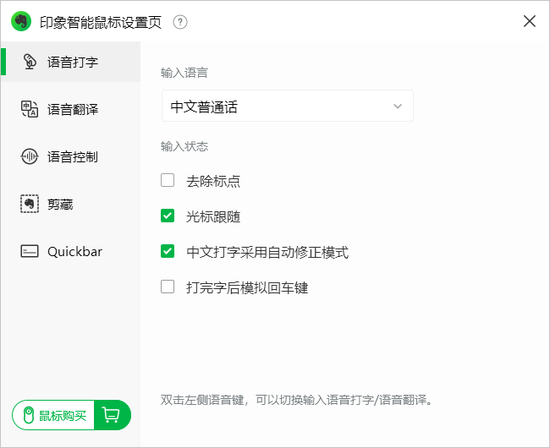
Task: Expand the 输入语言 dropdown chevron
Action: [x=397, y=106]
